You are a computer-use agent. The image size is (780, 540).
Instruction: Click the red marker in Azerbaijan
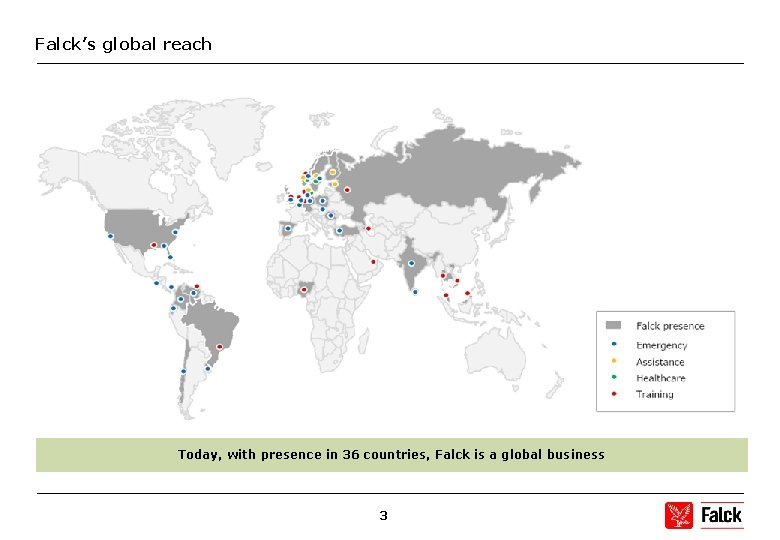click(x=368, y=229)
